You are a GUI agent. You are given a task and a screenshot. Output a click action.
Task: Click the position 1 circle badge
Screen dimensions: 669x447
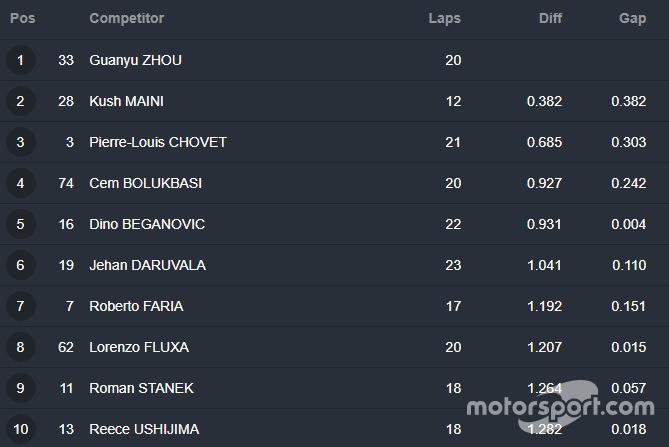[20, 60]
